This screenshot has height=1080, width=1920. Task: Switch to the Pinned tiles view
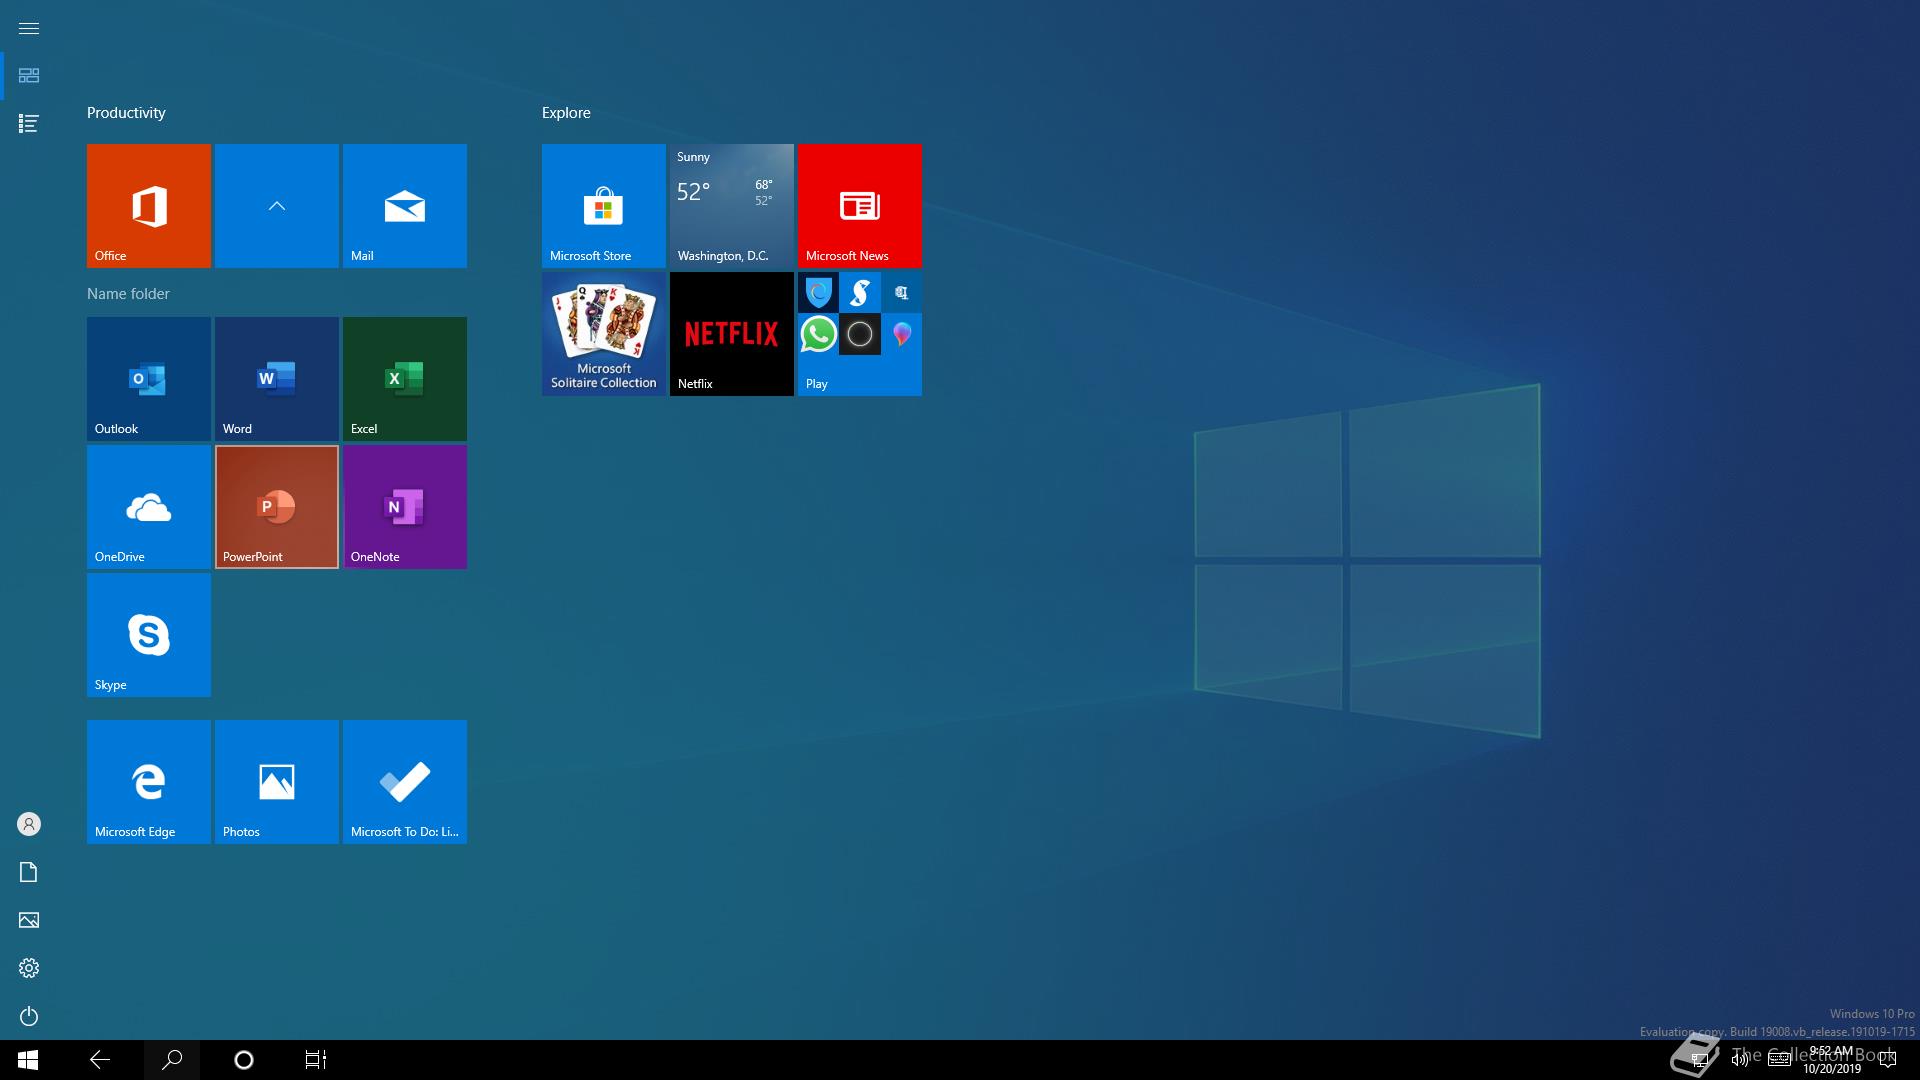(x=29, y=76)
